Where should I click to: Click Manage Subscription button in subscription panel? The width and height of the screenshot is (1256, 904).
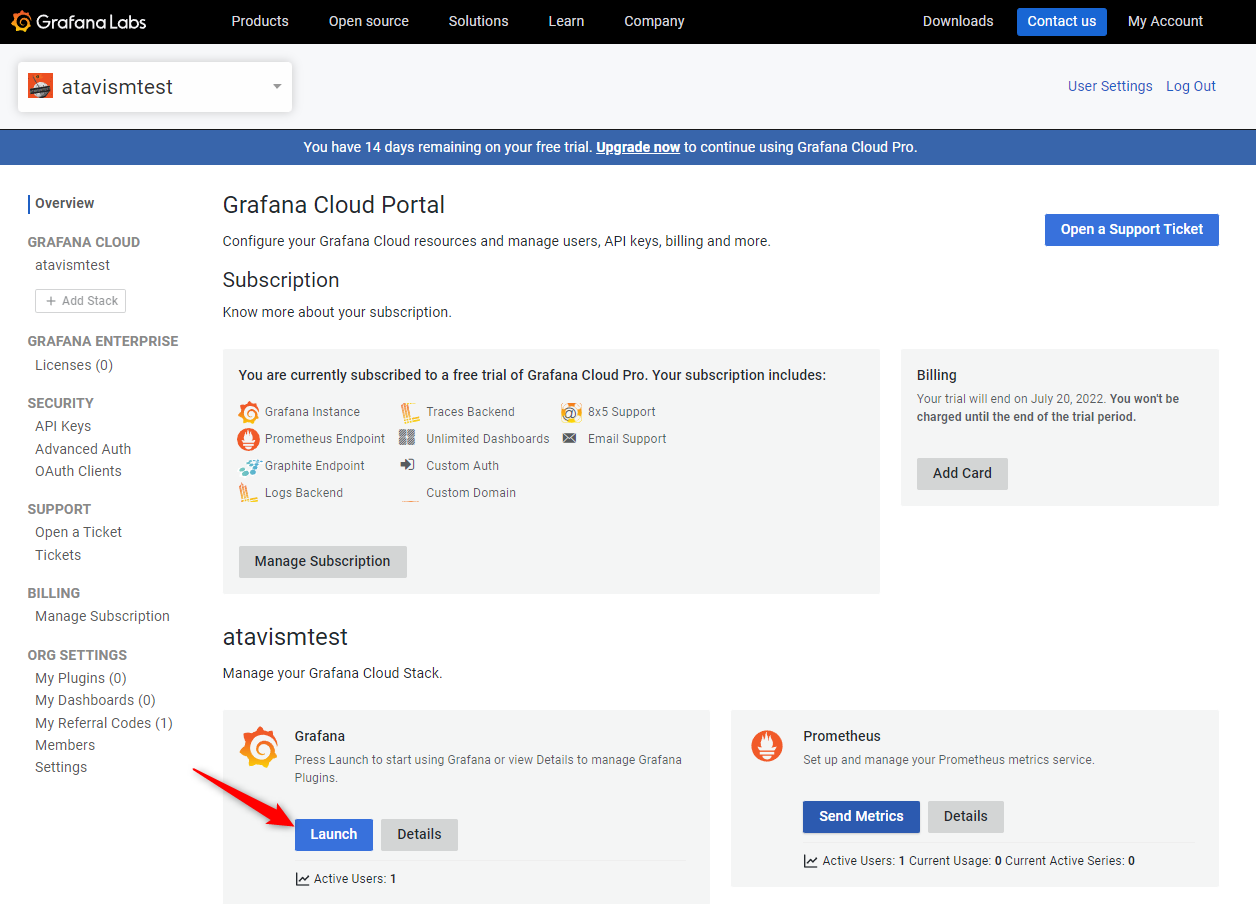pos(322,561)
